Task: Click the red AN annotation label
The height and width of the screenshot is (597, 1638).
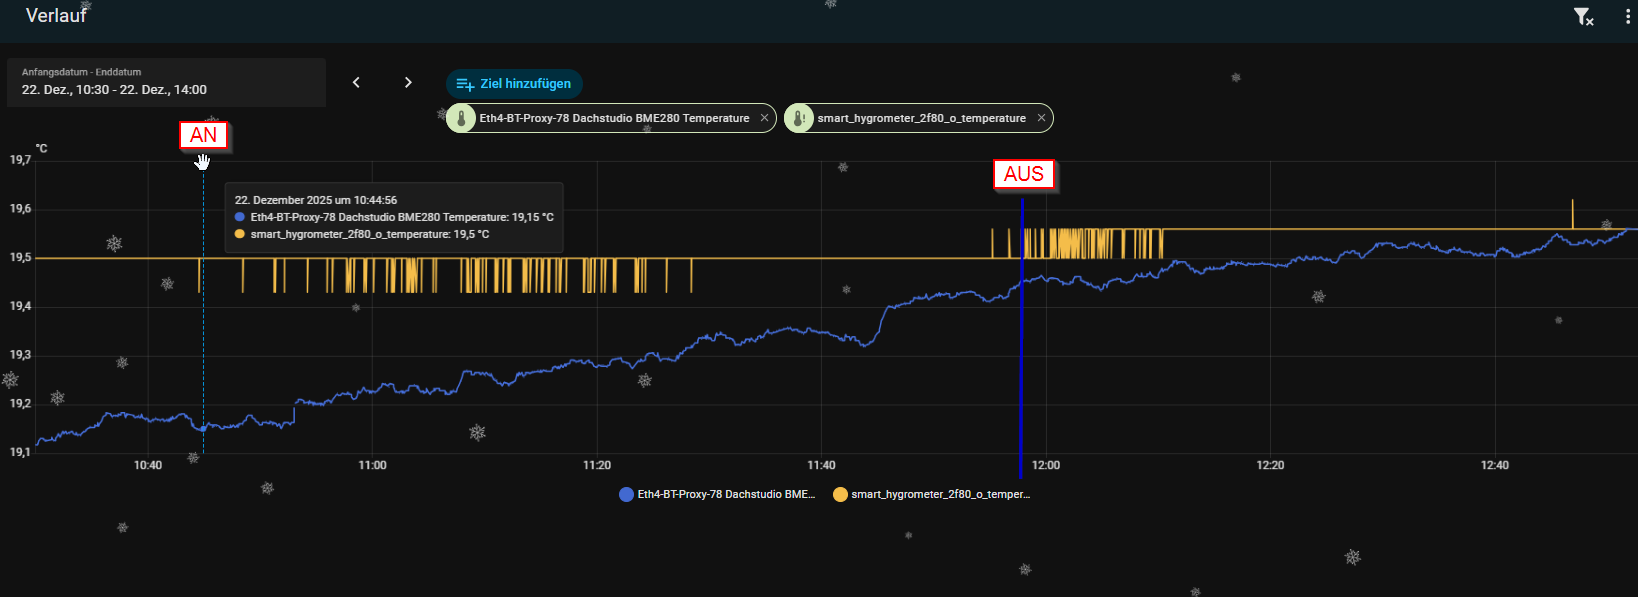Action: 204,135
